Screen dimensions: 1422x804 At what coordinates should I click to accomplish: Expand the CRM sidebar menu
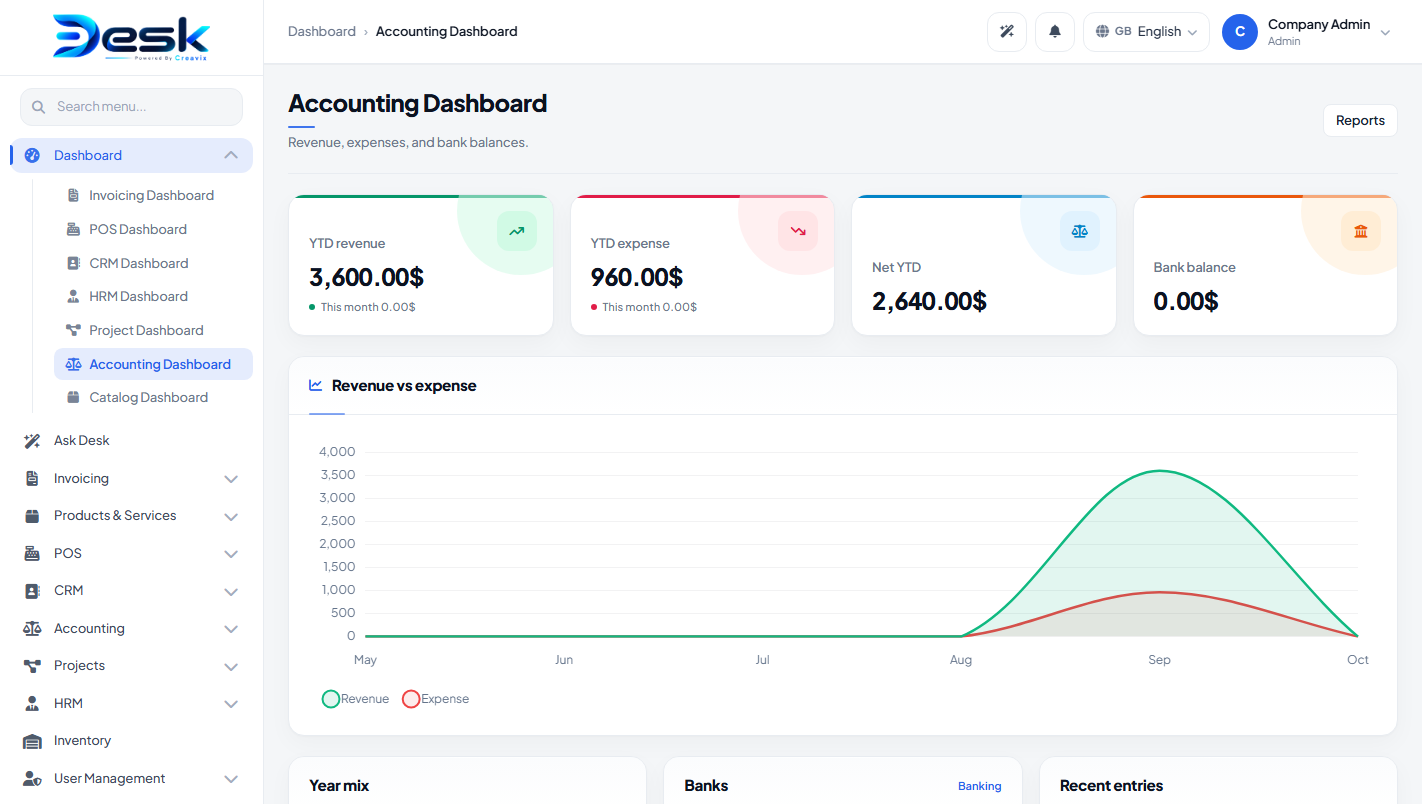click(231, 592)
